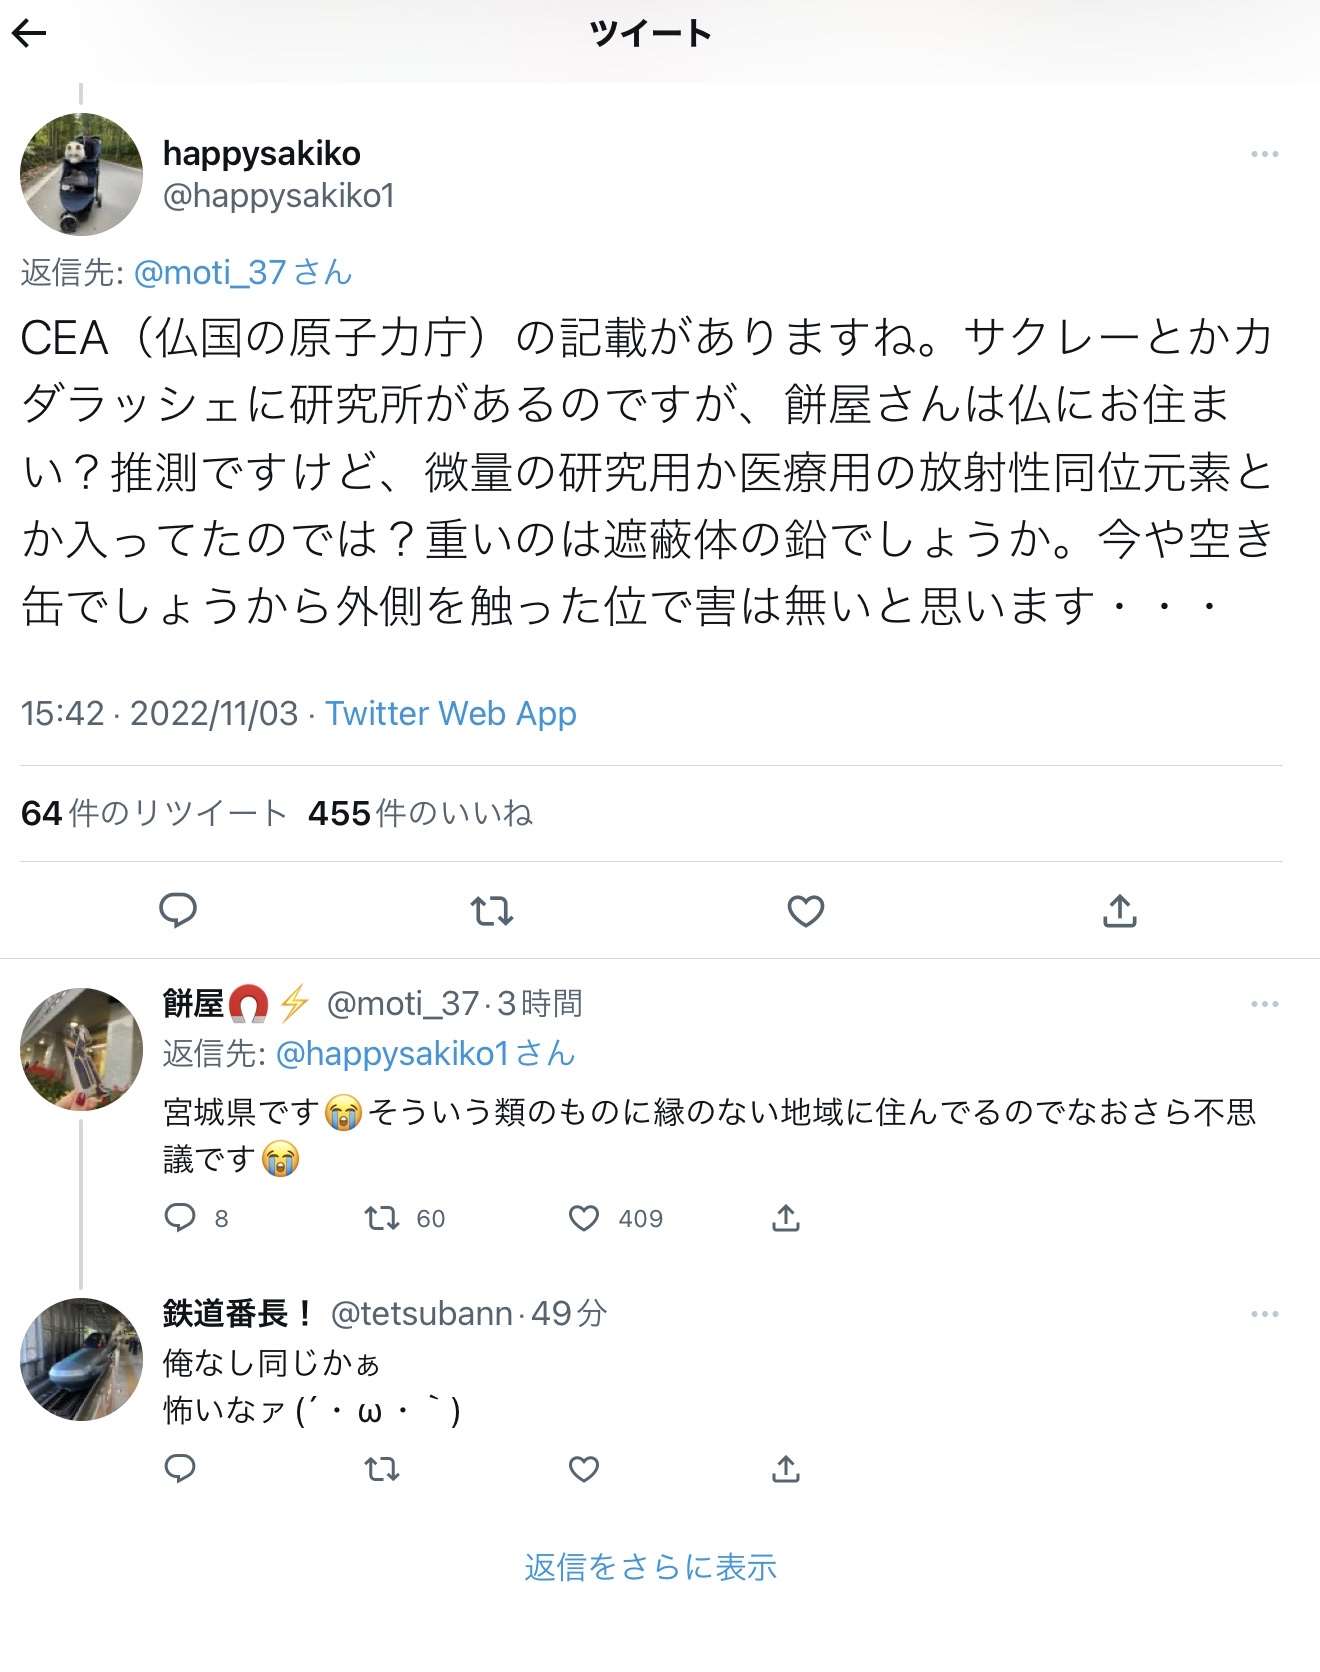The width and height of the screenshot is (1320, 1672).
Task: Open happysakiko's profile picture
Action: [82, 174]
